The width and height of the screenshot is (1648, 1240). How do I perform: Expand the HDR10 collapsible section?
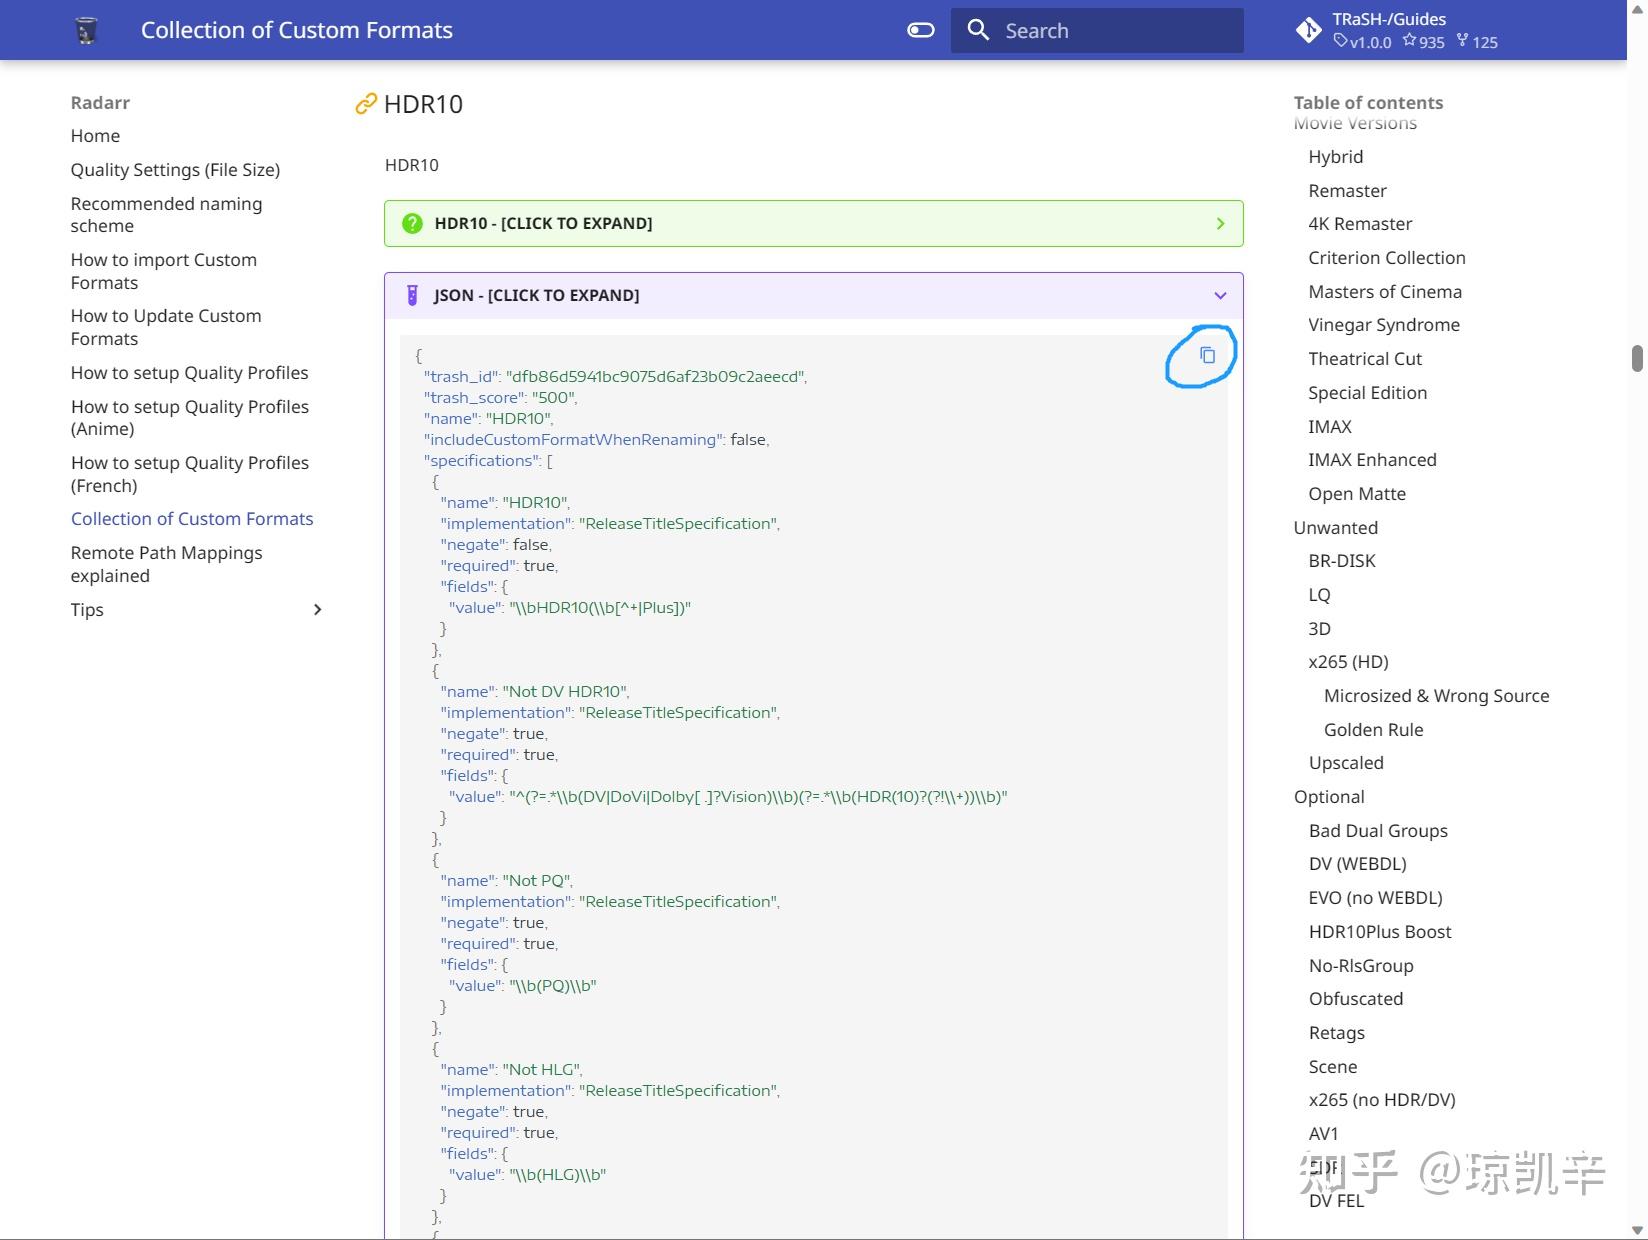[812, 223]
